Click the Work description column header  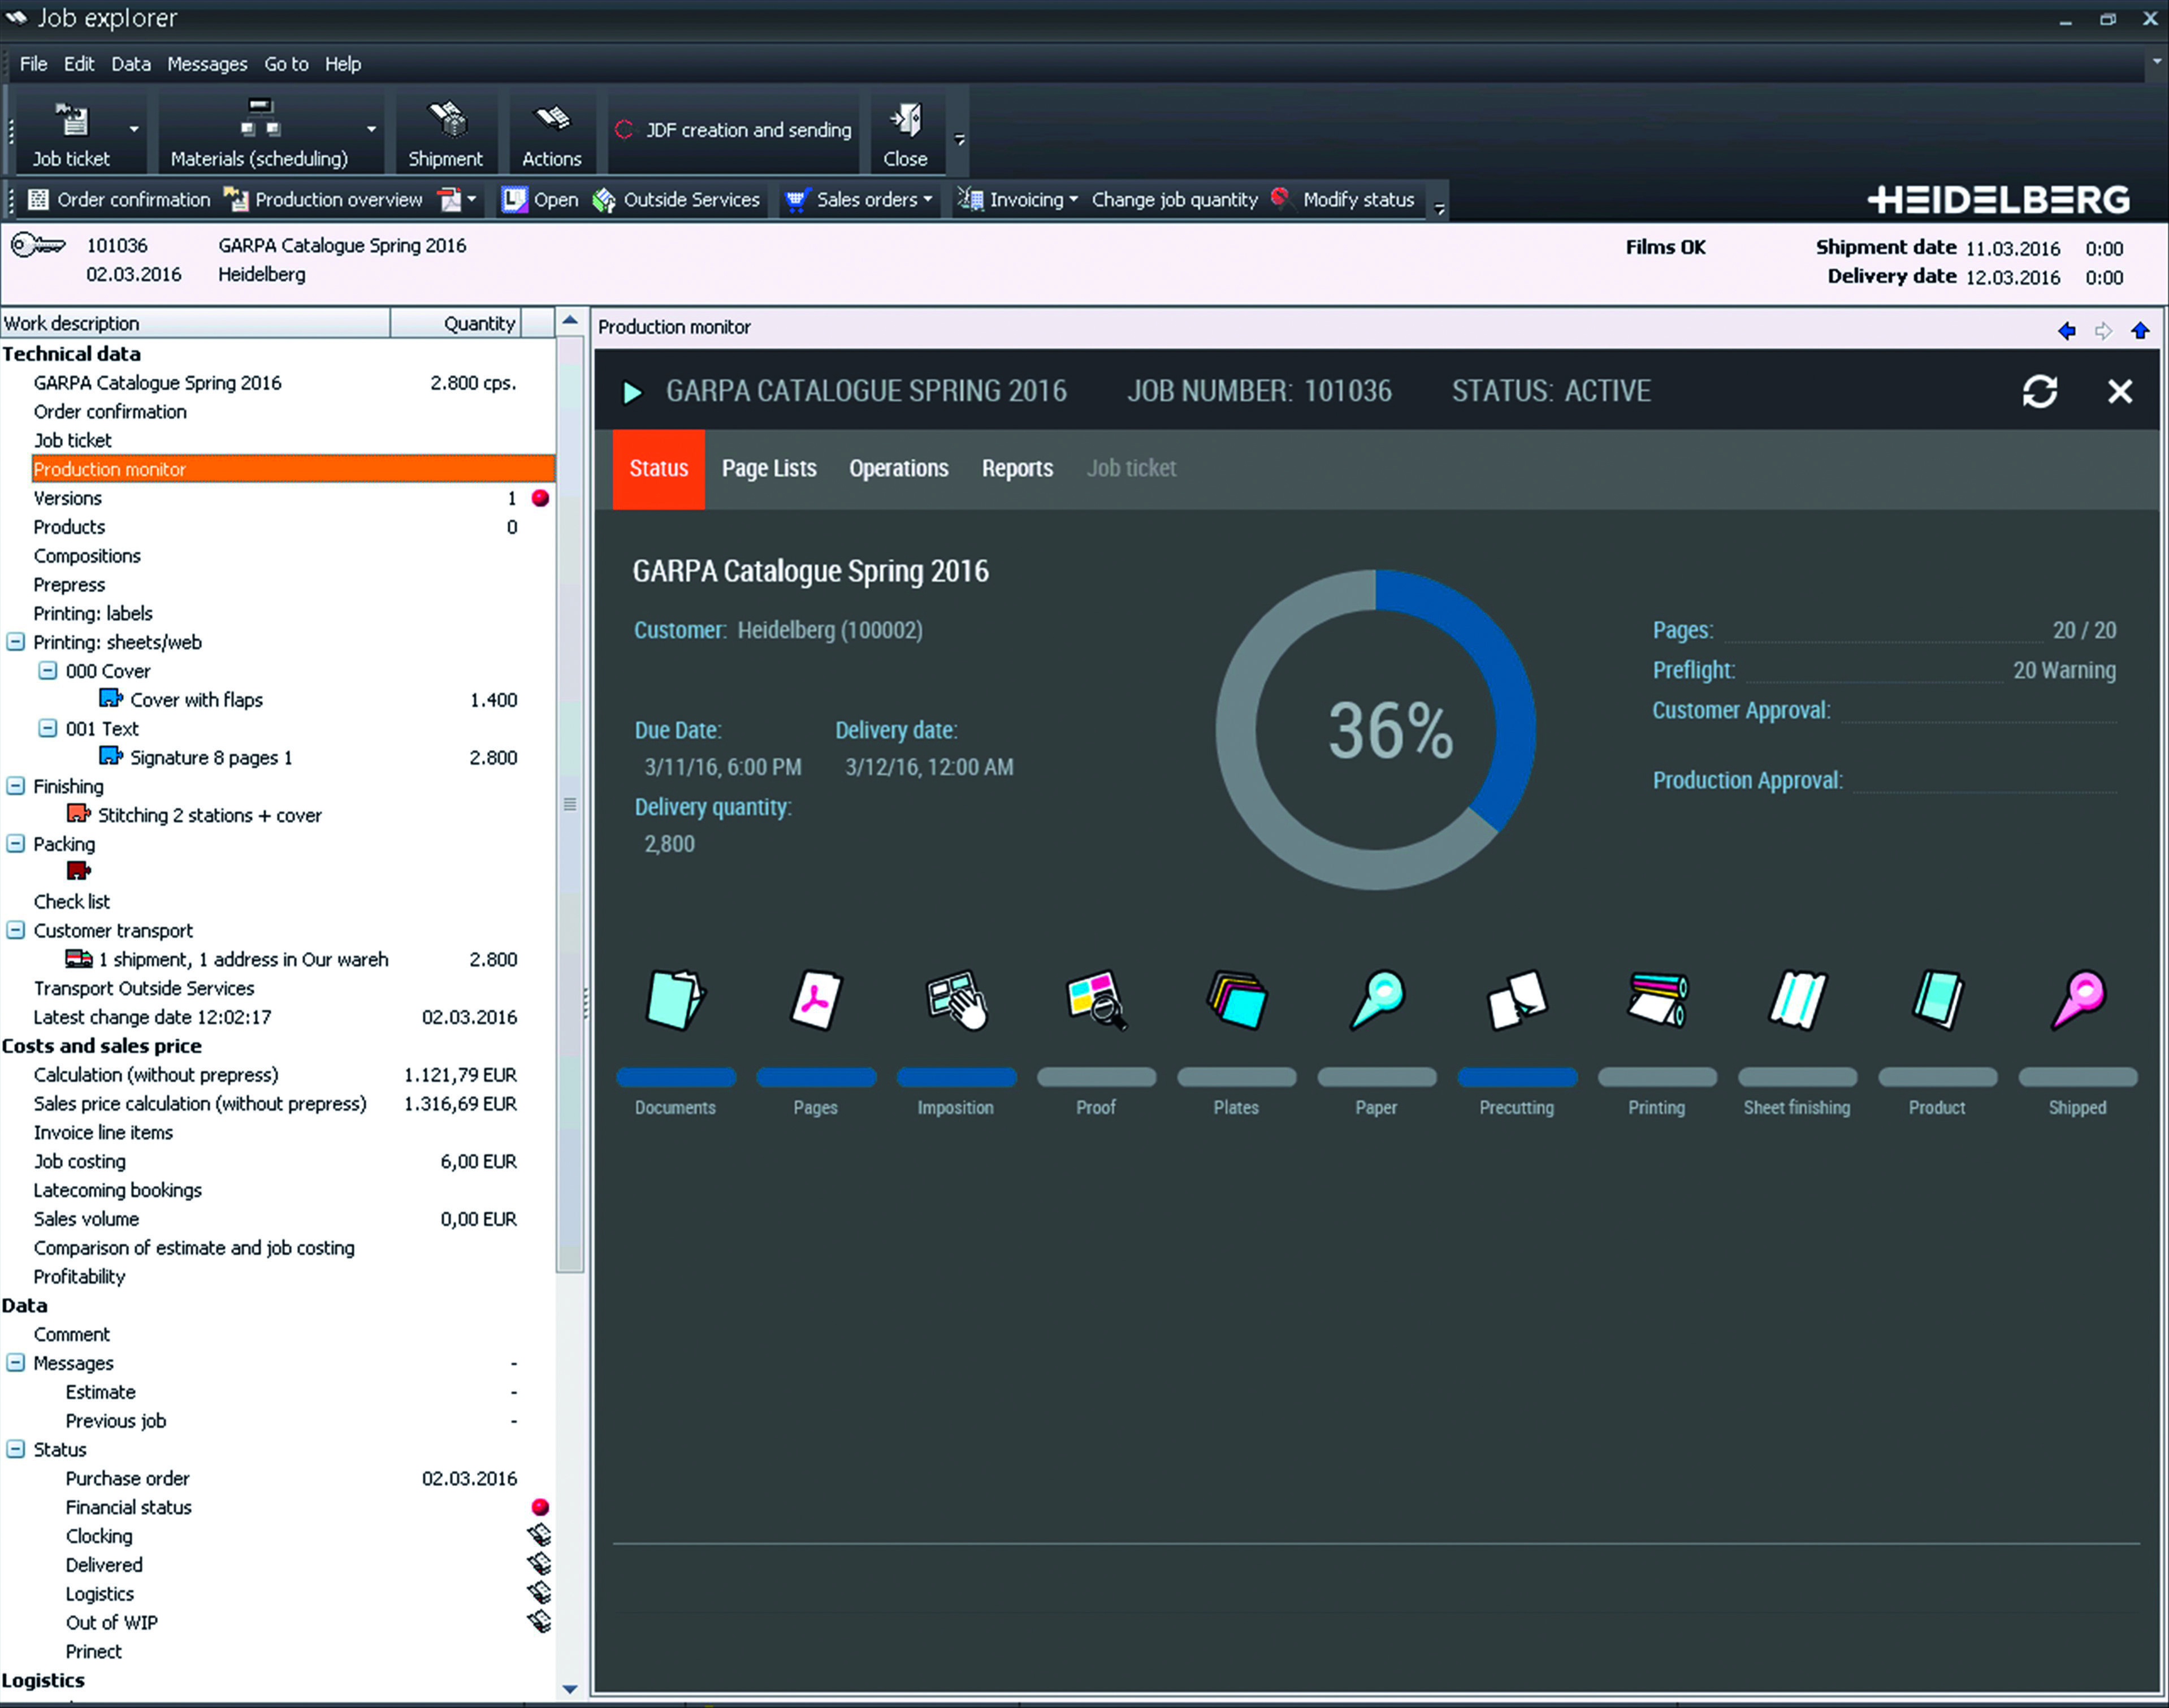[x=195, y=323]
